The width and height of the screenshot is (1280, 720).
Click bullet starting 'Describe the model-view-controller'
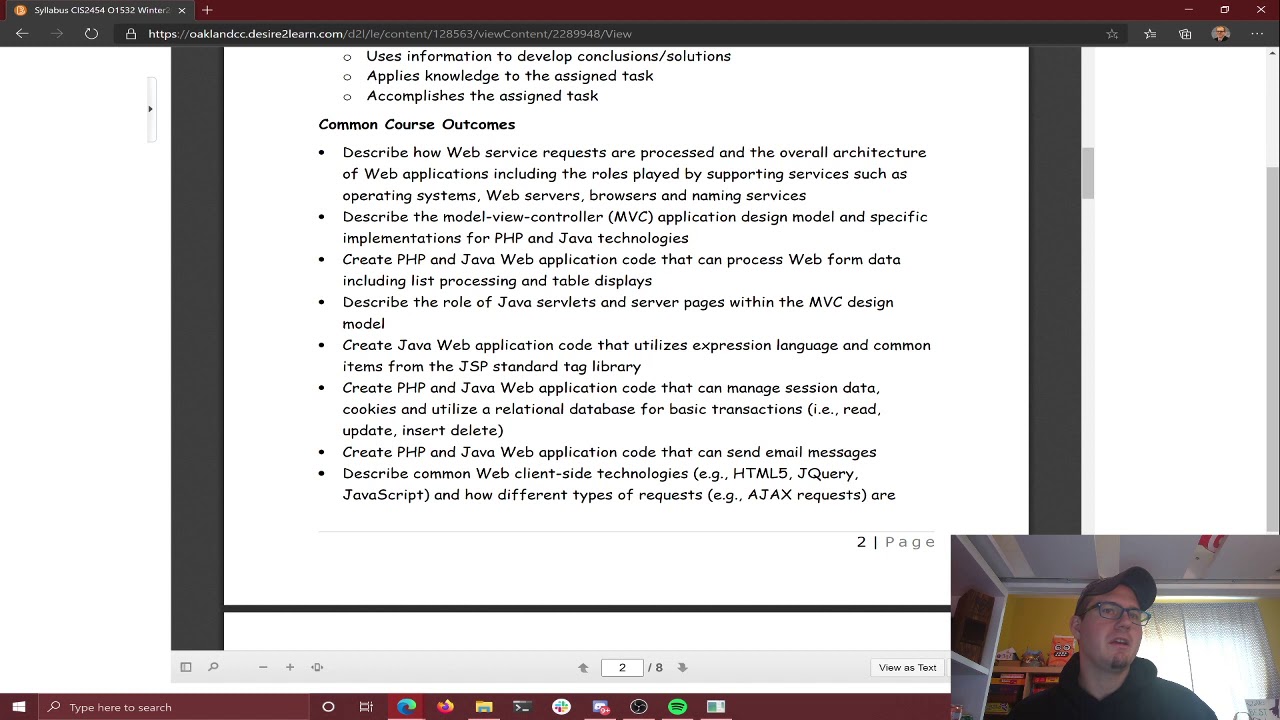(635, 227)
